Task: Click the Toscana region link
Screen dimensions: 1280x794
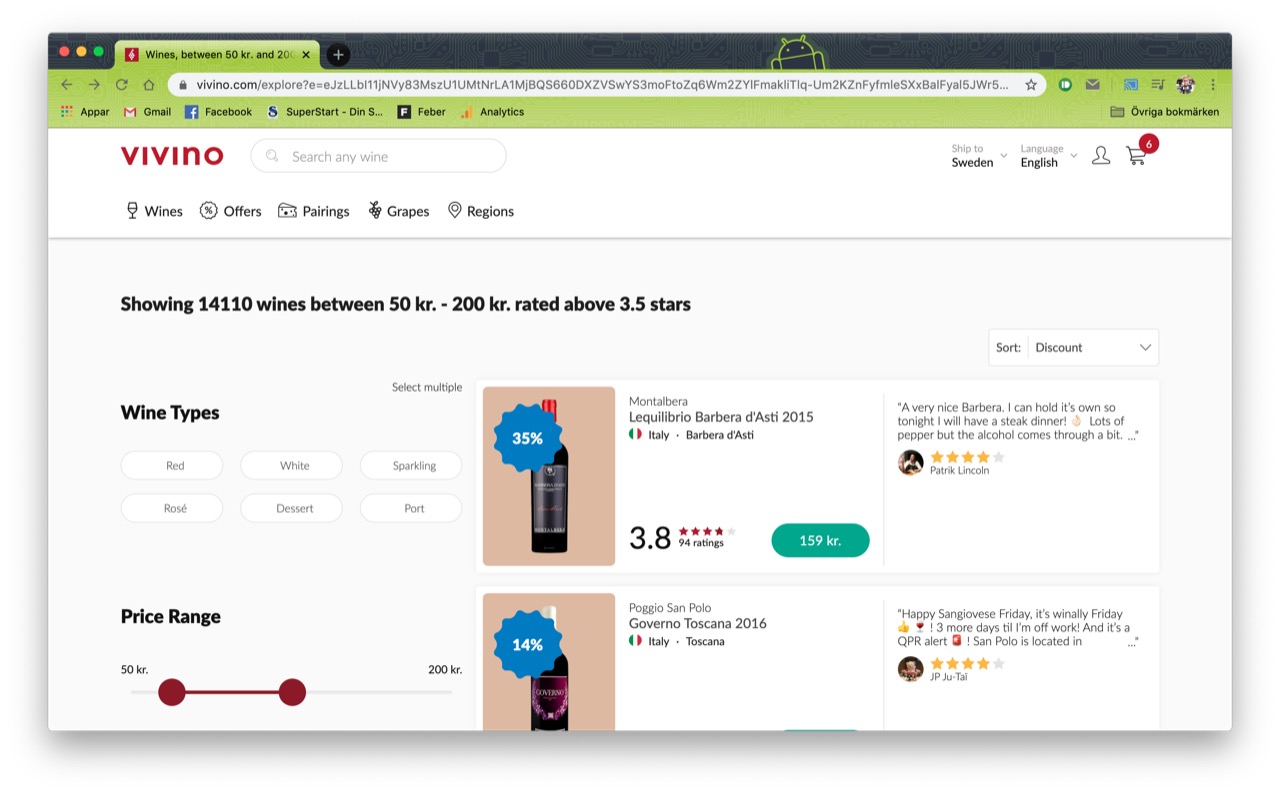Action: click(705, 641)
